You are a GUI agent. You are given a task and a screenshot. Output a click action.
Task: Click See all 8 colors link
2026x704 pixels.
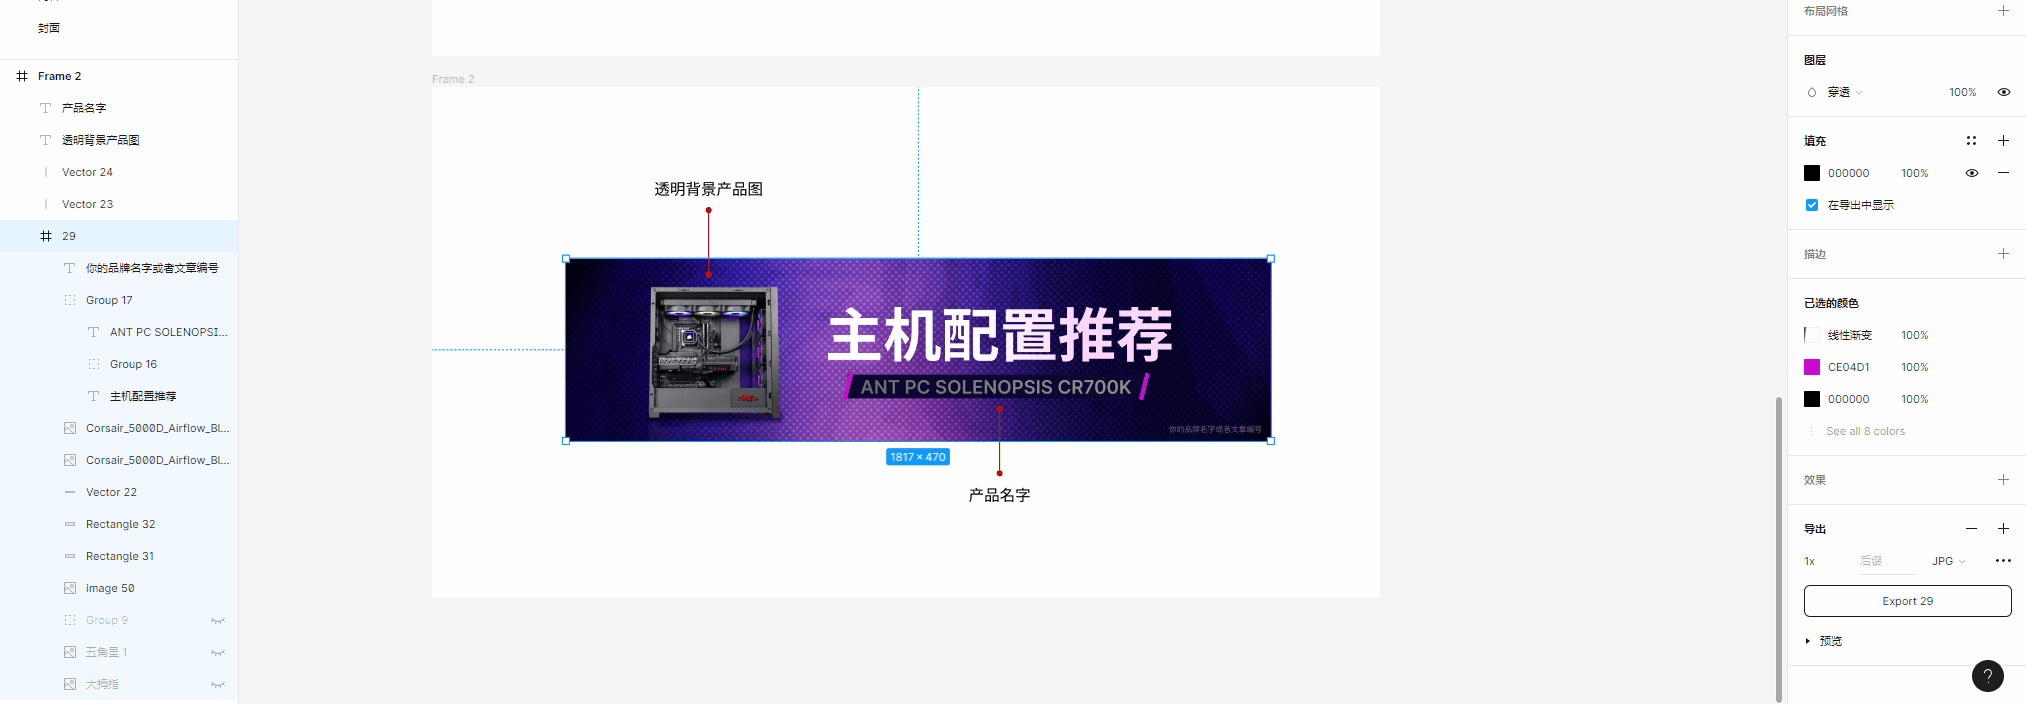[1865, 431]
